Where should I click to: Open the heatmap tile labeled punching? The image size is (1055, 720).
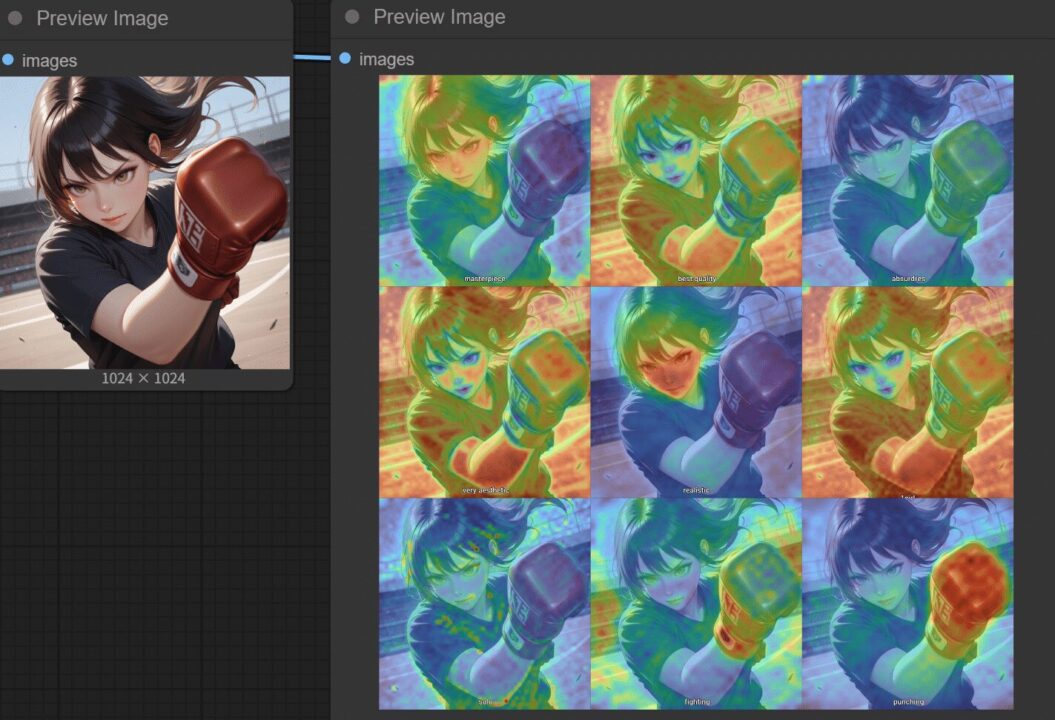[x=908, y=604]
